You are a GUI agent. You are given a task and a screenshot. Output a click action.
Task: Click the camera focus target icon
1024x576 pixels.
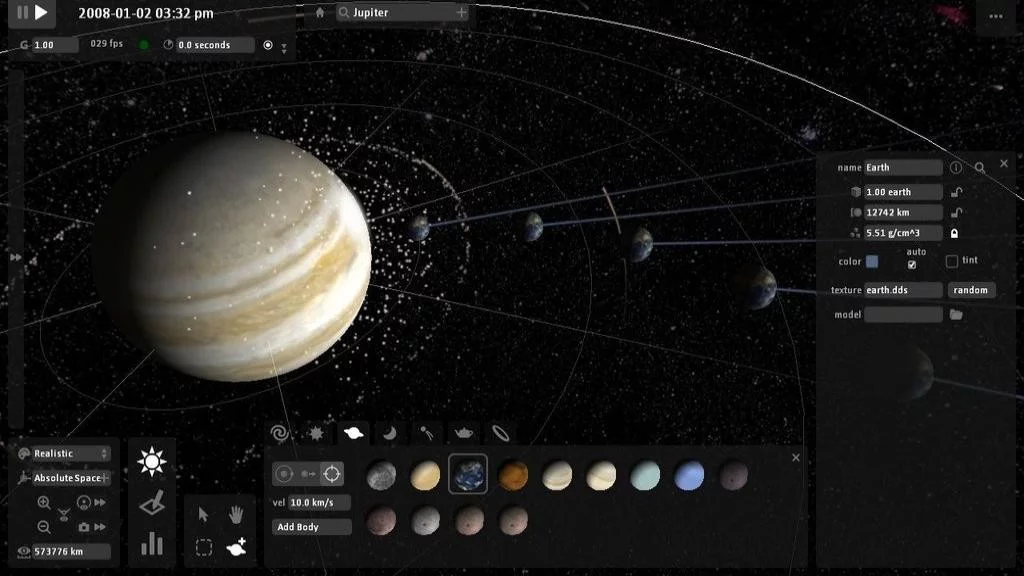pyautogui.click(x=84, y=502)
